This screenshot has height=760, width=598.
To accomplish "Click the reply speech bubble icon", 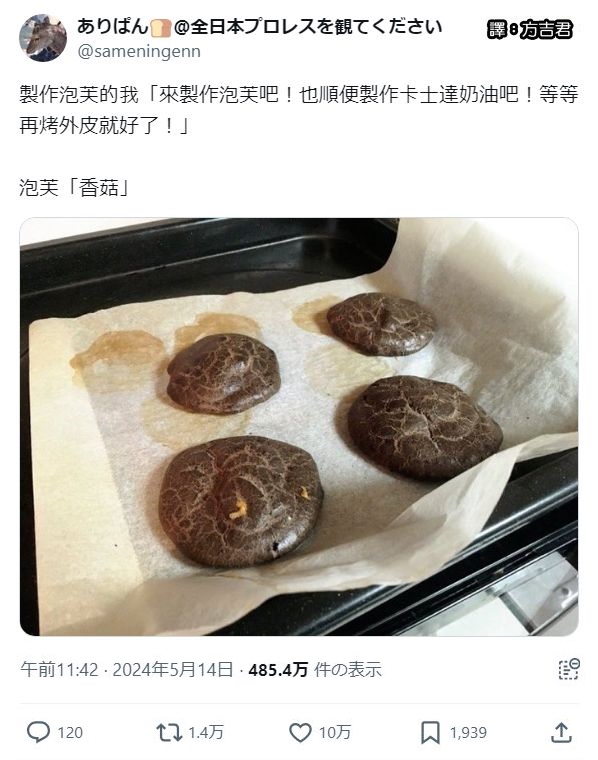I will point(38,732).
